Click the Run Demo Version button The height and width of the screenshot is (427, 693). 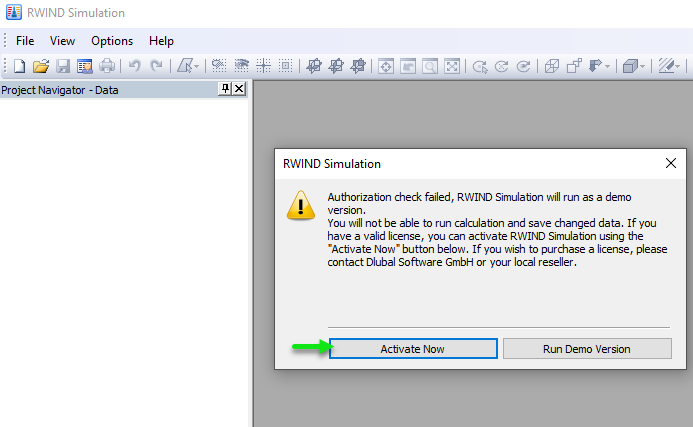(x=587, y=349)
